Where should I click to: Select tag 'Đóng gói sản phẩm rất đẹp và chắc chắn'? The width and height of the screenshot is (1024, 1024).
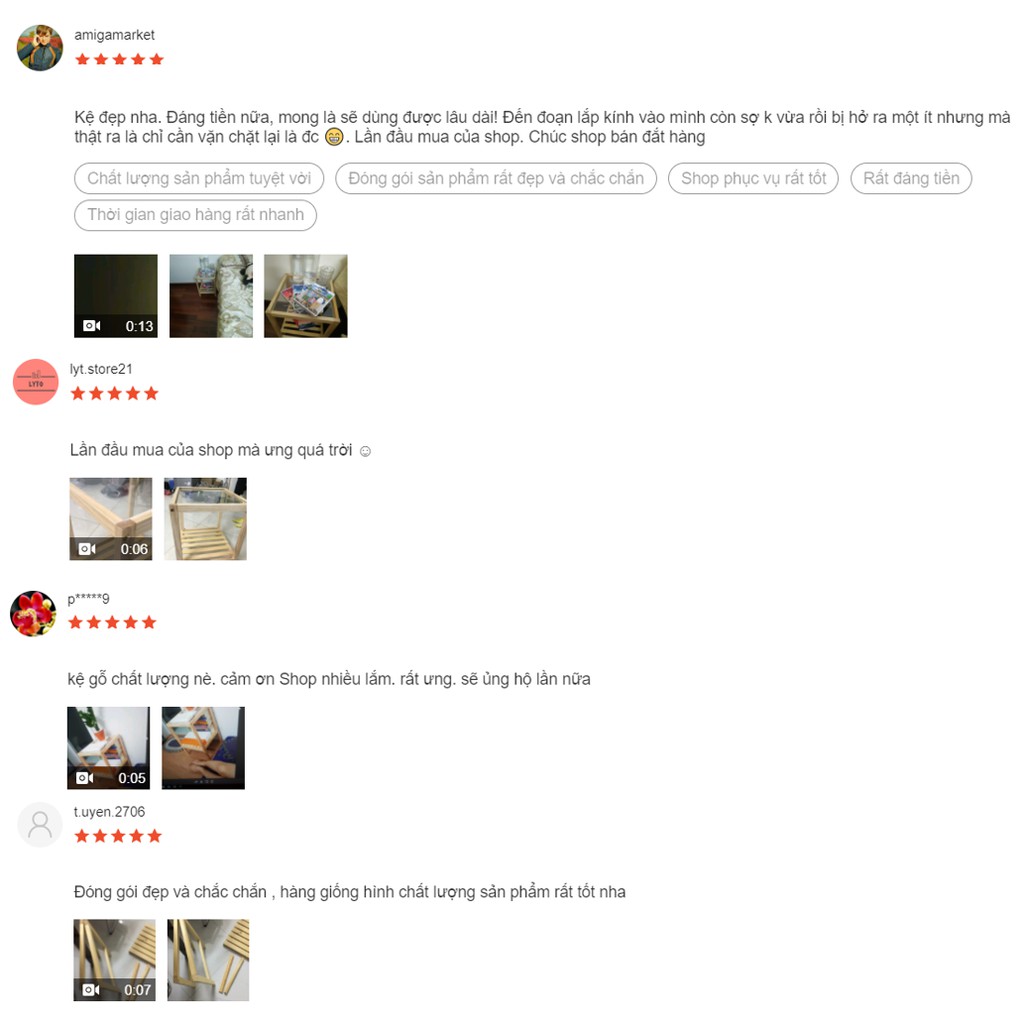(496, 178)
